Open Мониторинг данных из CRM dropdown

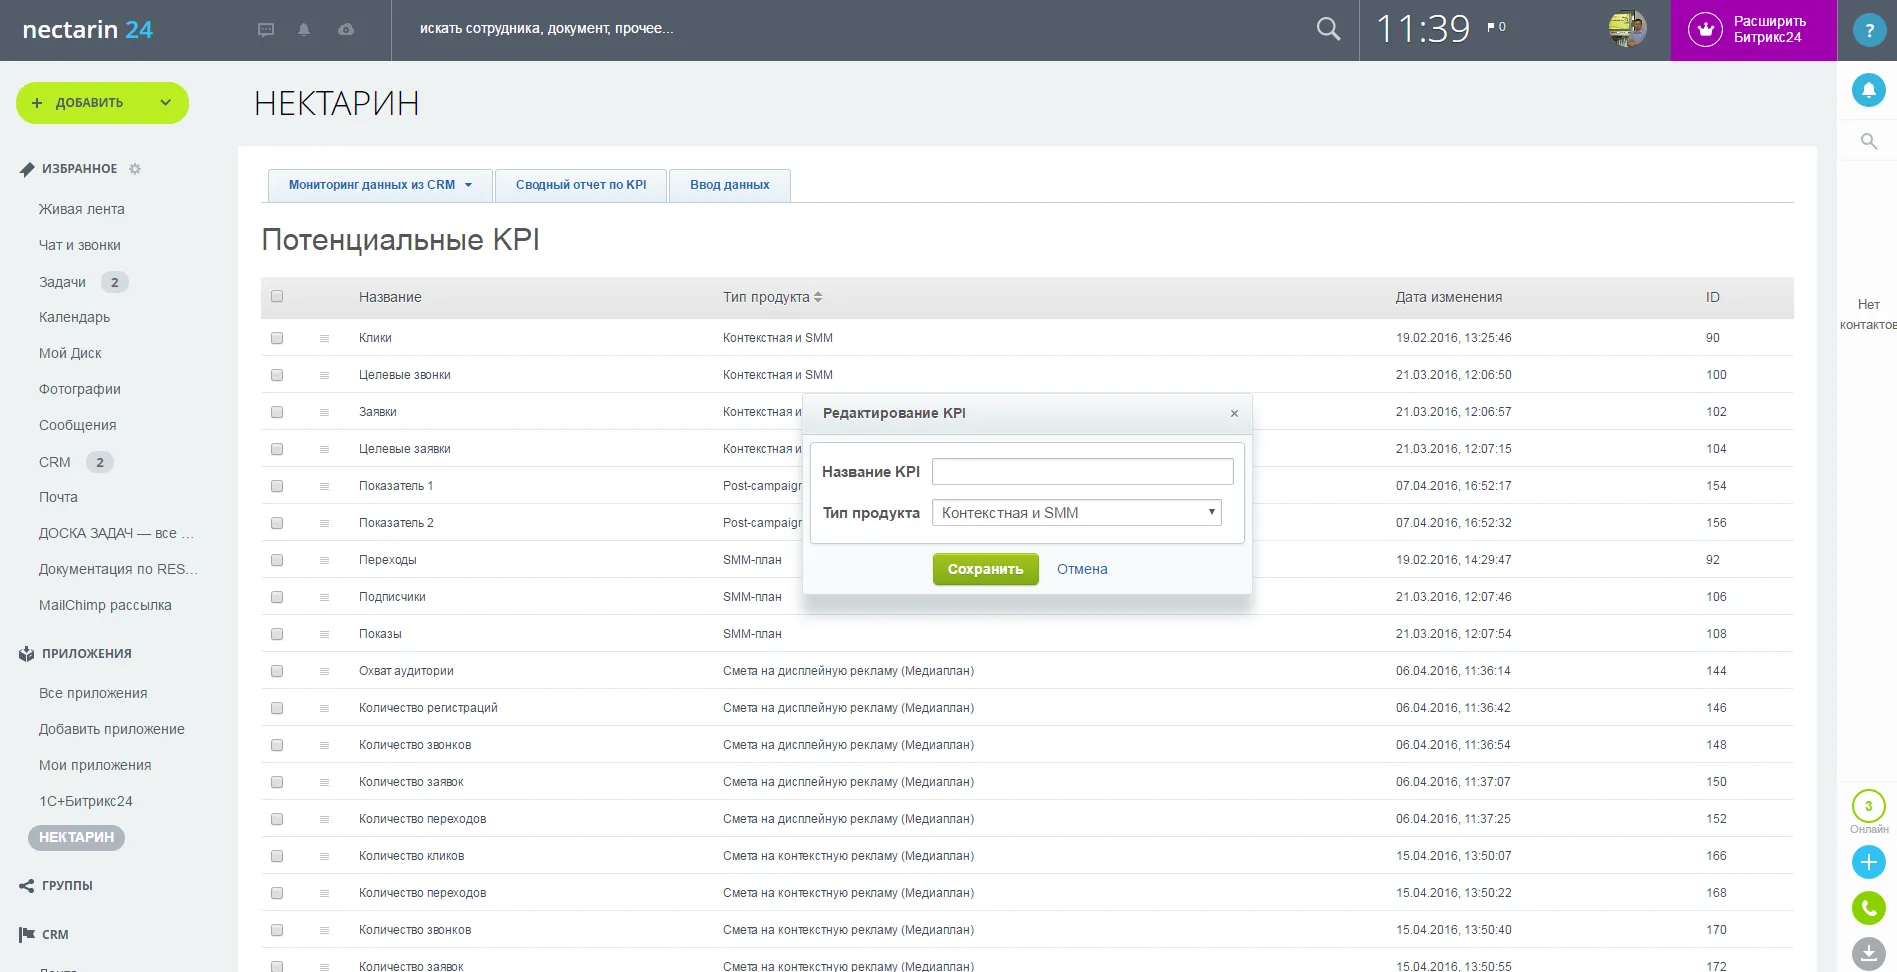pyautogui.click(x=380, y=185)
